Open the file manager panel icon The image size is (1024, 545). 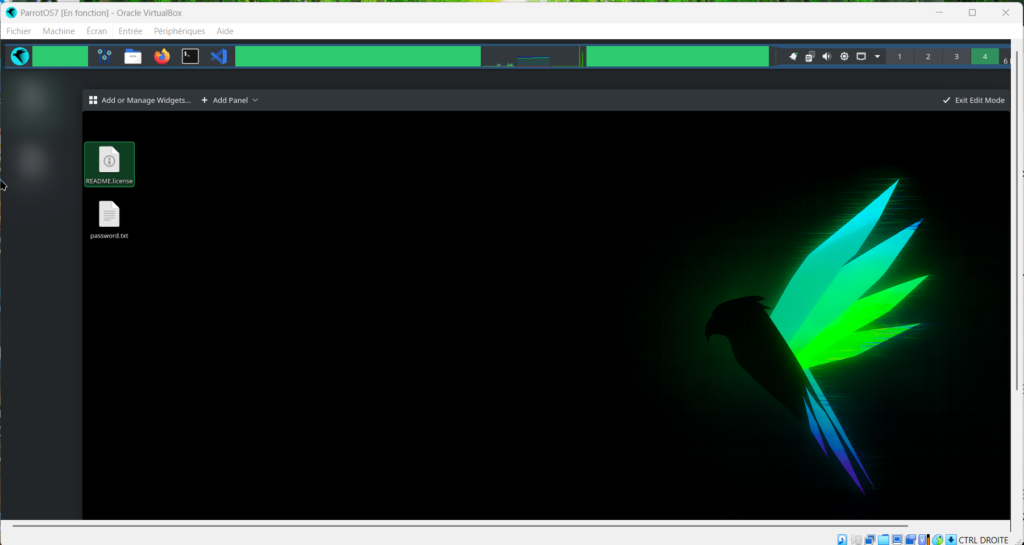133,57
